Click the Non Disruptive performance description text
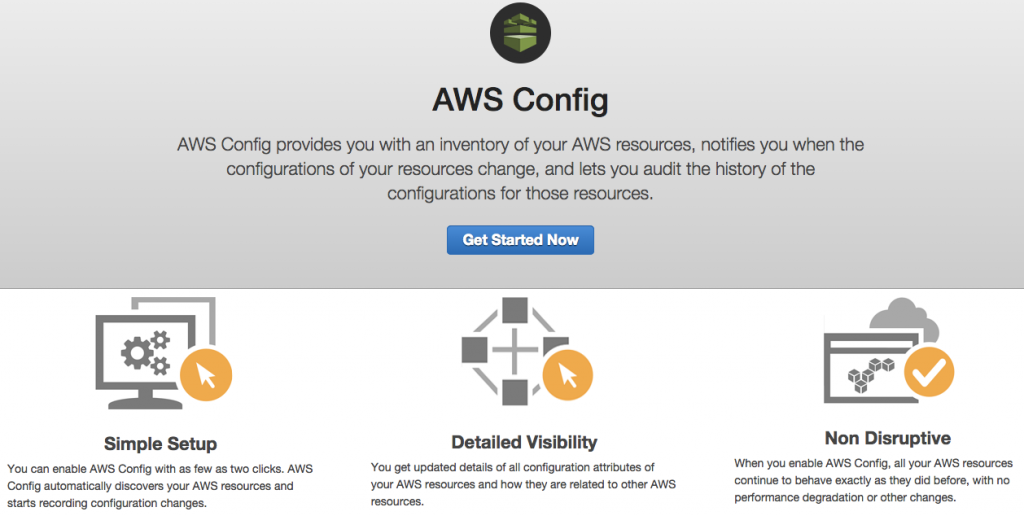This screenshot has width=1024, height=516. 873,480
